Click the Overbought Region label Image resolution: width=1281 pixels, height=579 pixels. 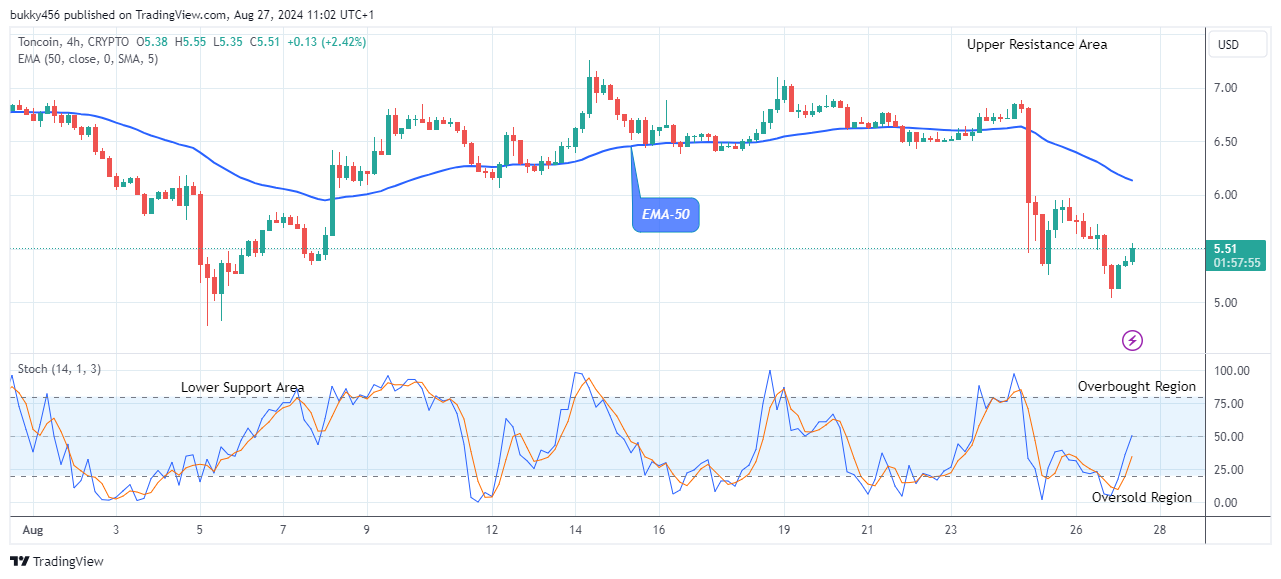(x=1136, y=386)
